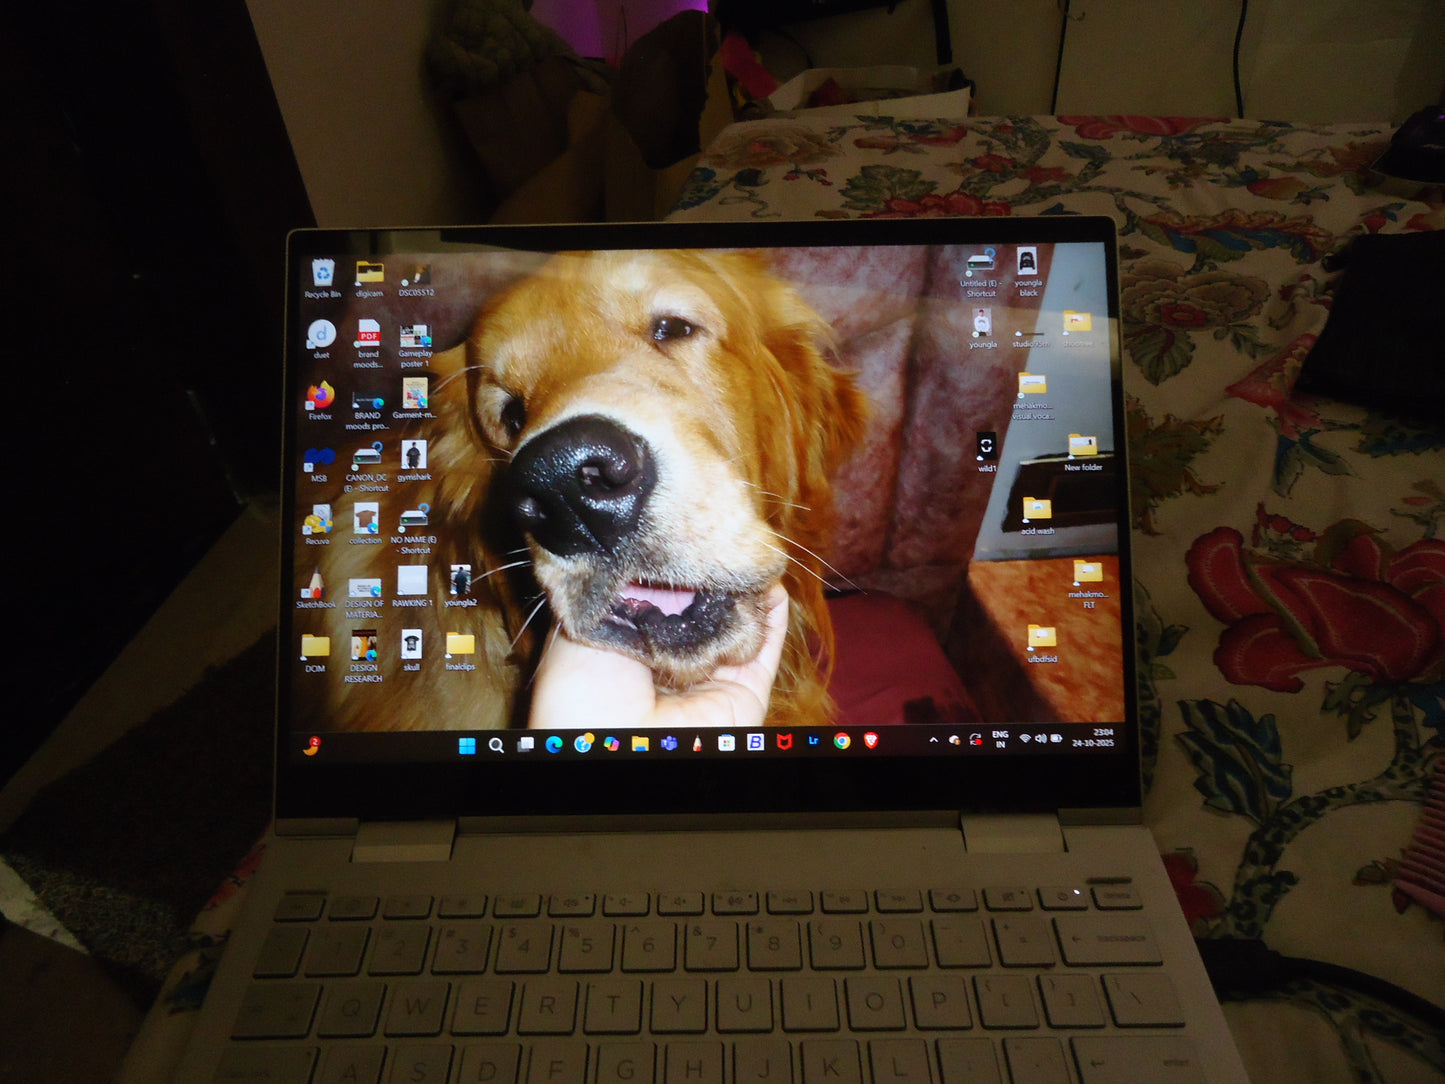
Task: Switch the ENG IN input language
Action: pyautogui.click(x=1000, y=739)
